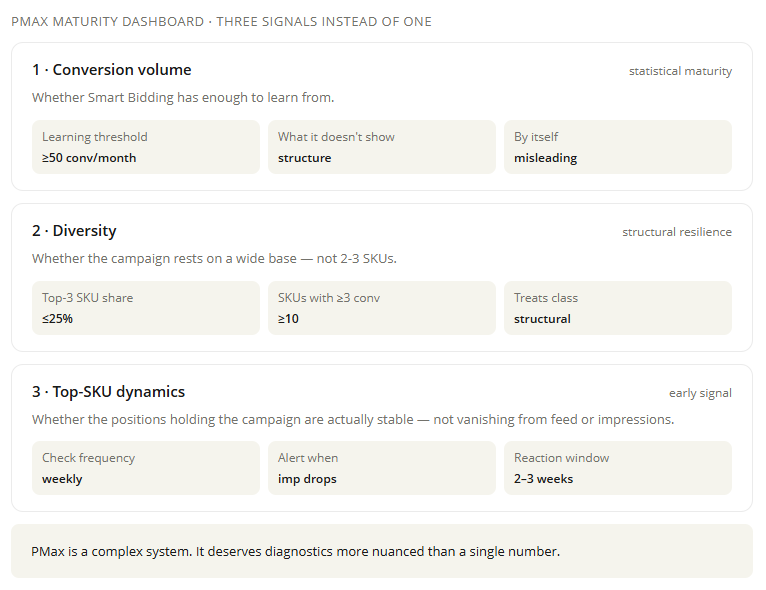Click the '≤25%' value
Image resolution: width=766 pixels, height=590 pixels.
coord(57,319)
